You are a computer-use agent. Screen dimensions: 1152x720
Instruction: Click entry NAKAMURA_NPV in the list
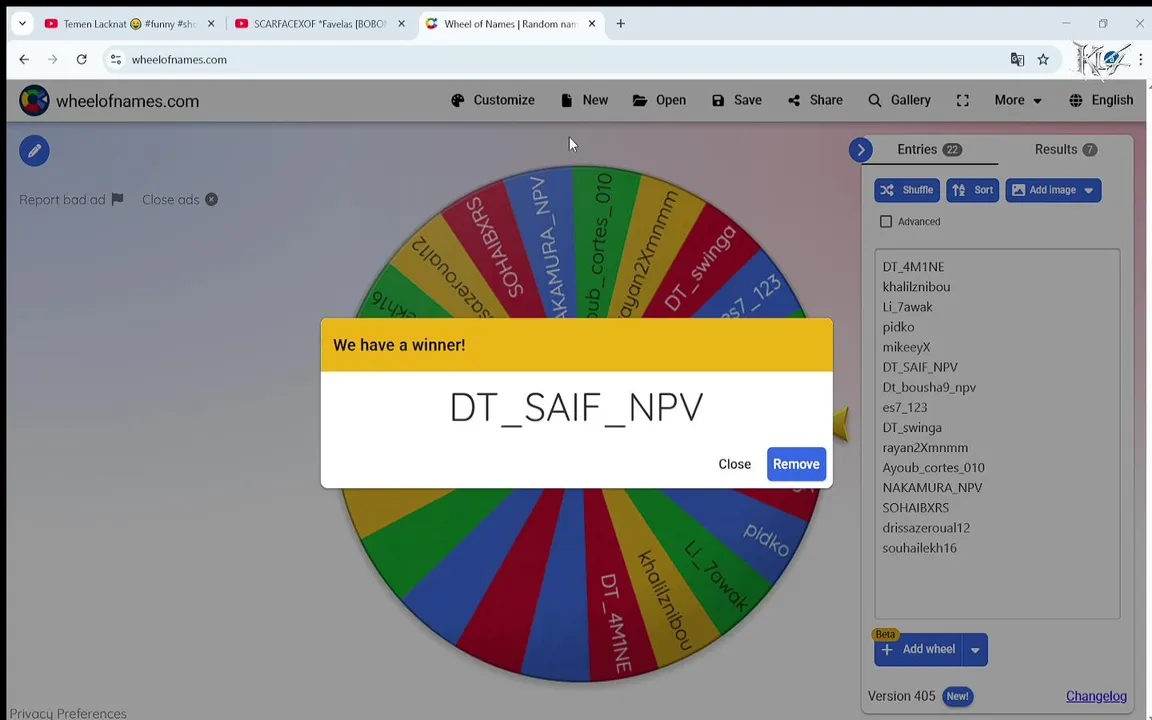(x=932, y=487)
